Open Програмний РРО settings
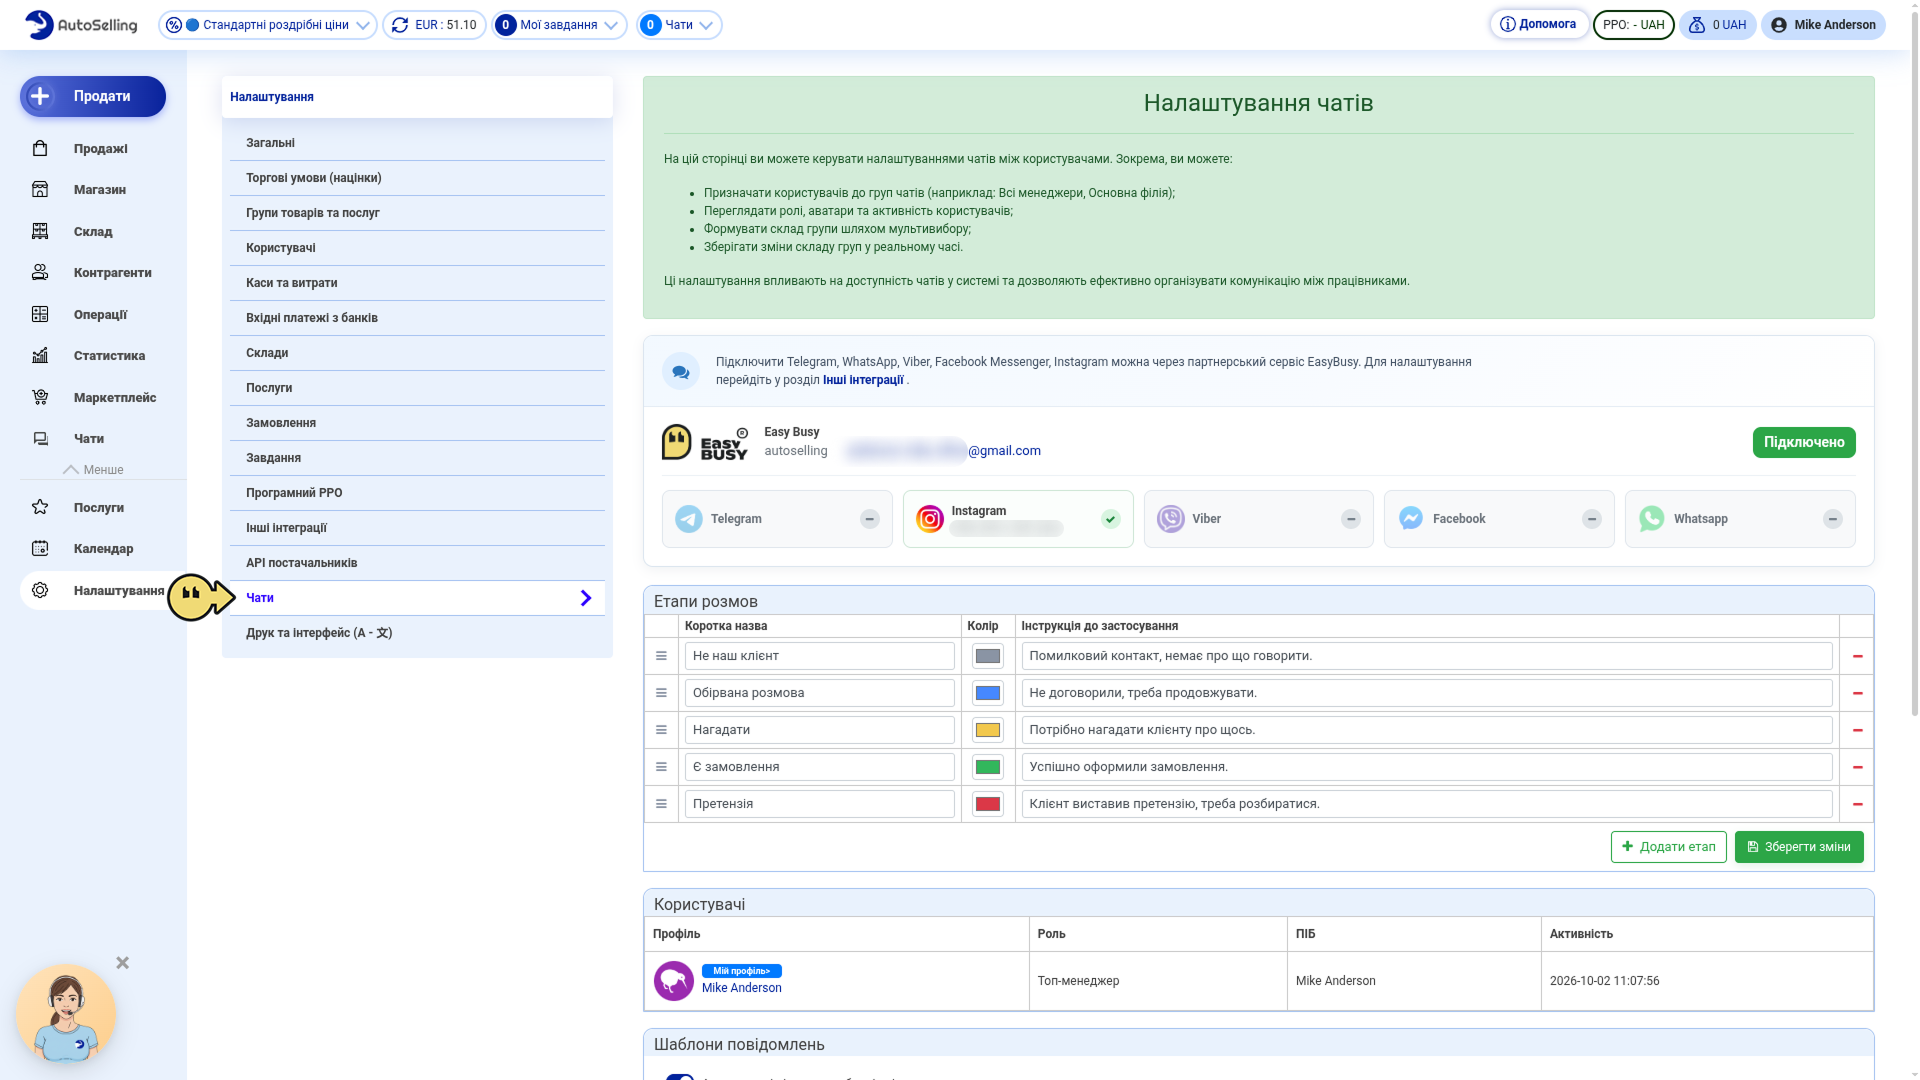The image size is (1920, 1080). [x=417, y=493]
